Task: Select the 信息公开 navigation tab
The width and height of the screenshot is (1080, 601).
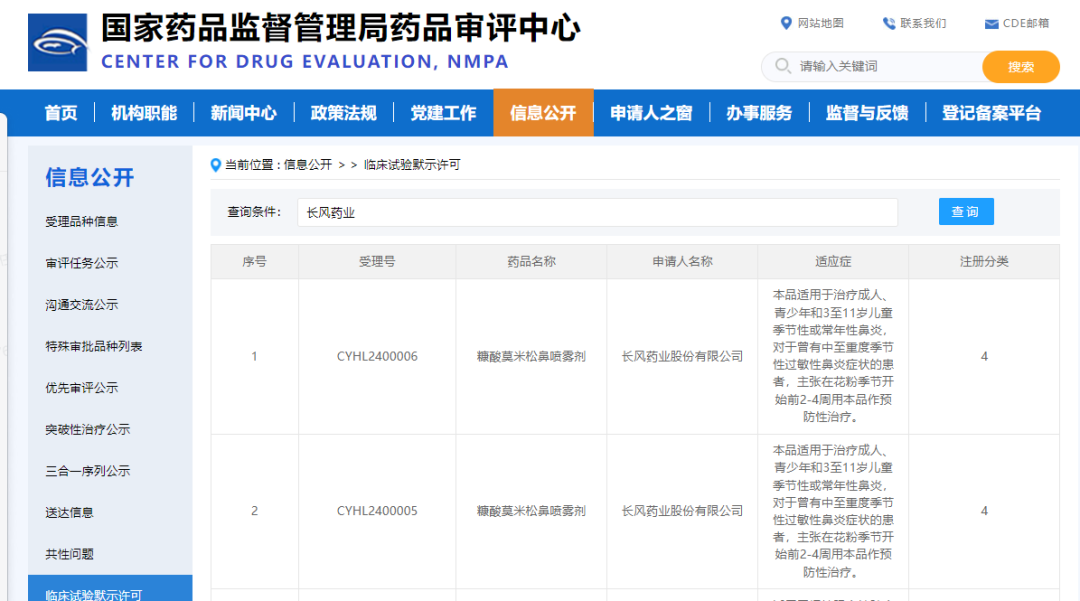Action: tap(543, 113)
